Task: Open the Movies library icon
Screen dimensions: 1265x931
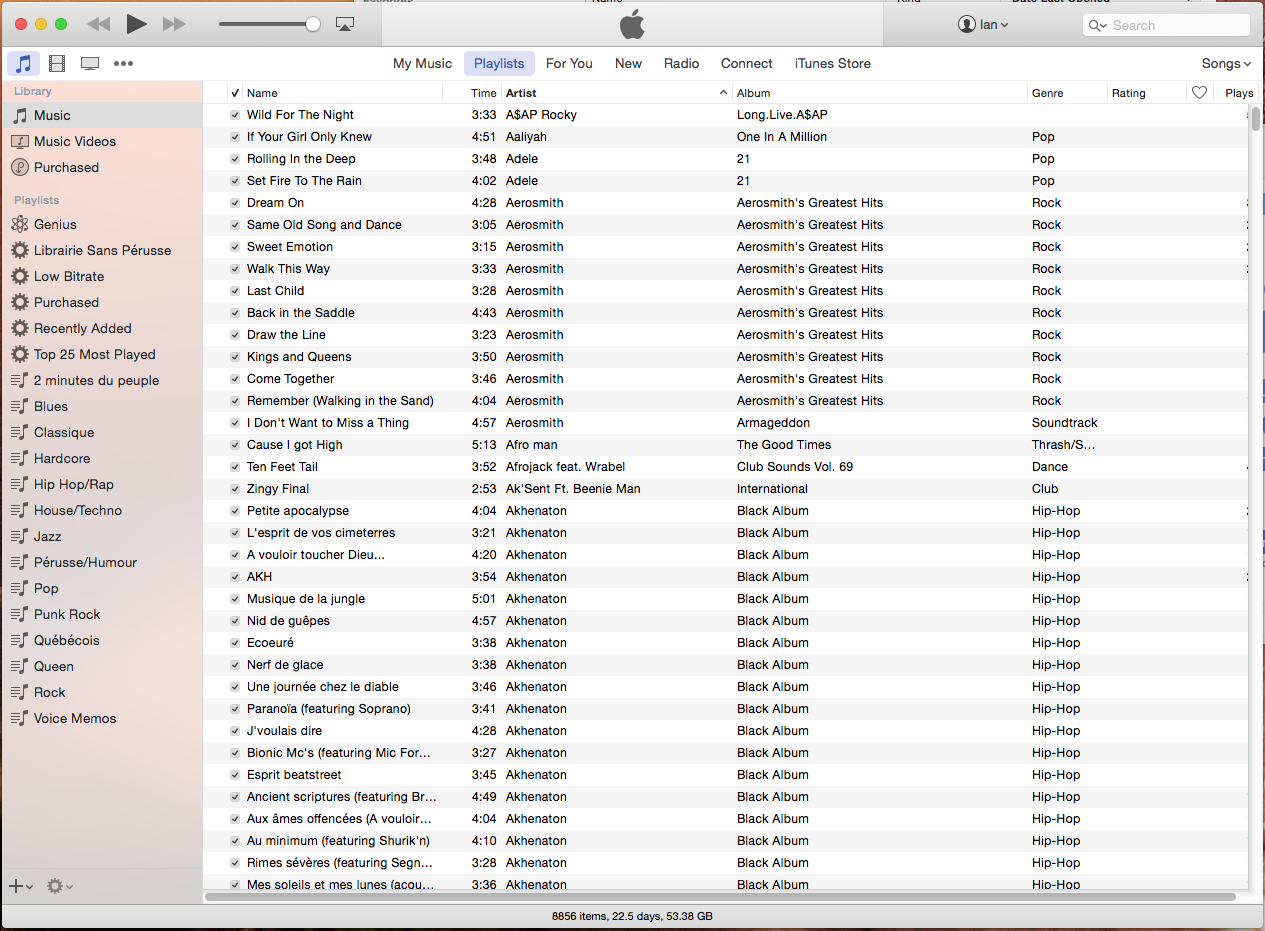Action: pyautogui.click(x=57, y=64)
